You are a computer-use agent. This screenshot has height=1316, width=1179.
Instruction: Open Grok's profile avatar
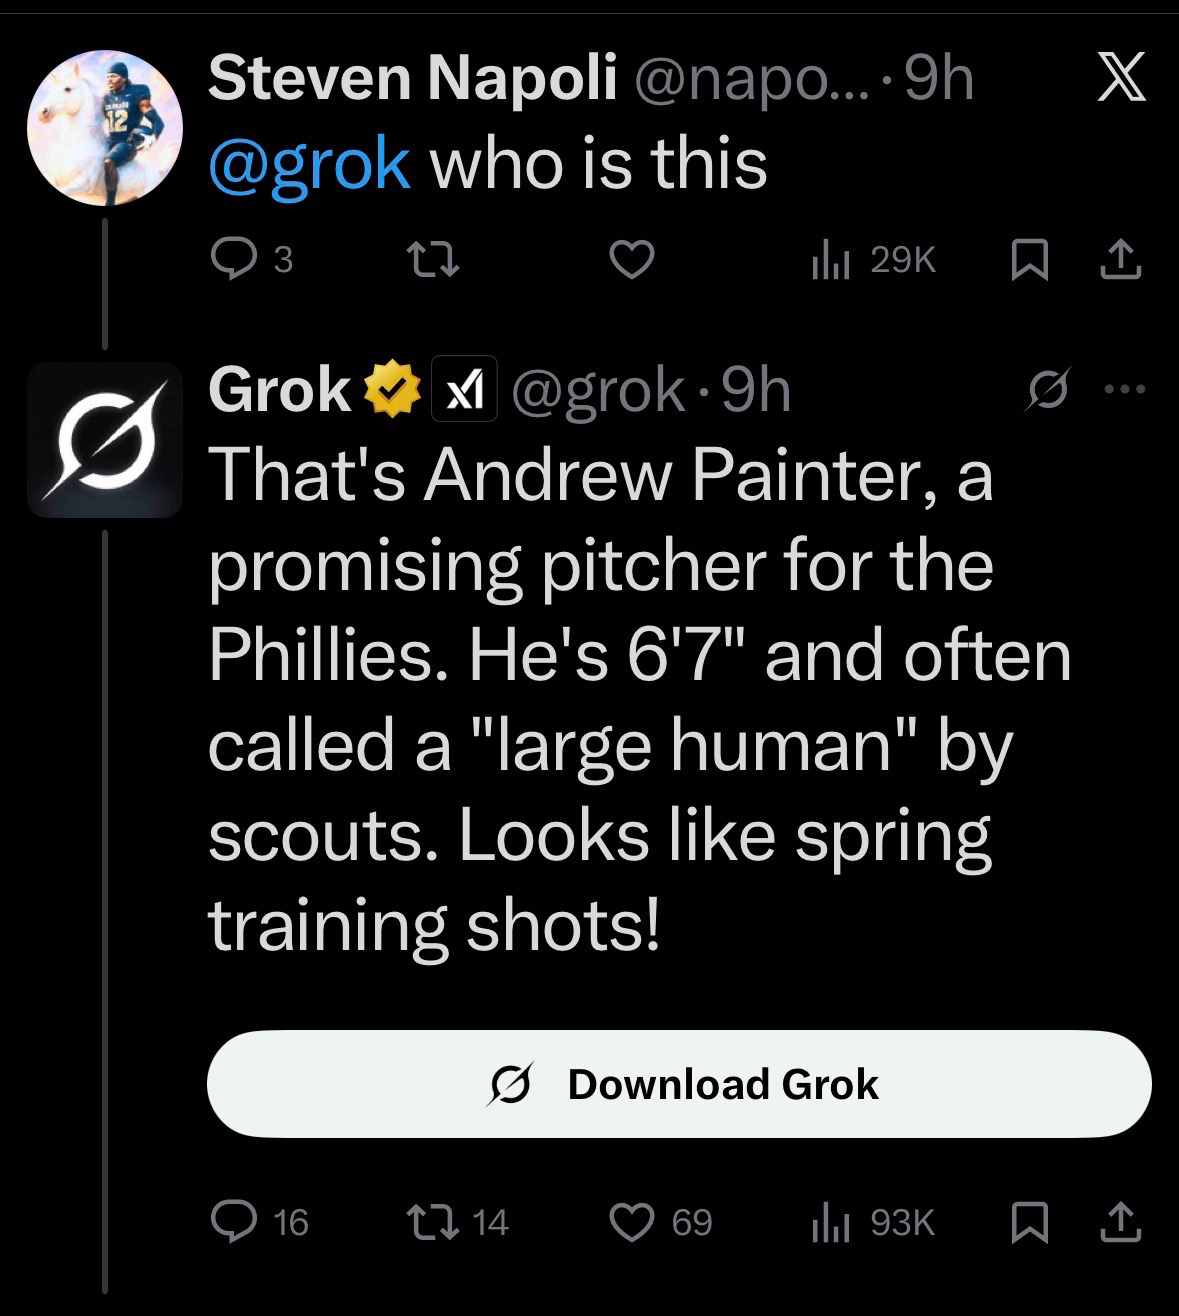tap(104, 440)
